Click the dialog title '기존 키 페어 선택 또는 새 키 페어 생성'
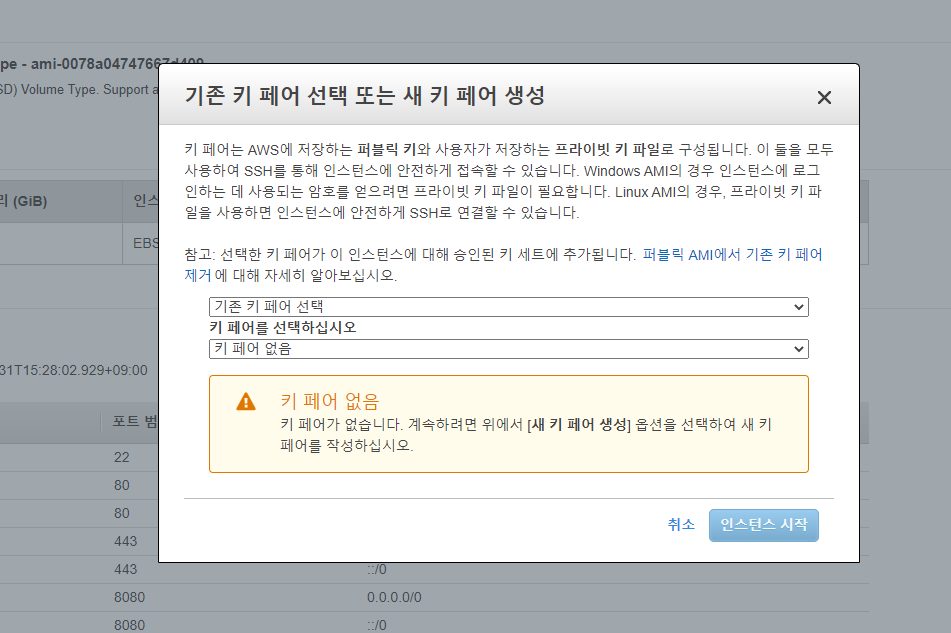The width and height of the screenshot is (951, 633). (x=365, y=95)
